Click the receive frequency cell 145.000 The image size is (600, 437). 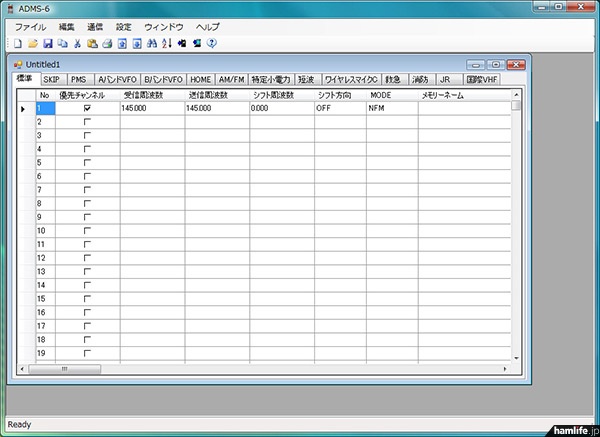(x=151, y=108)
